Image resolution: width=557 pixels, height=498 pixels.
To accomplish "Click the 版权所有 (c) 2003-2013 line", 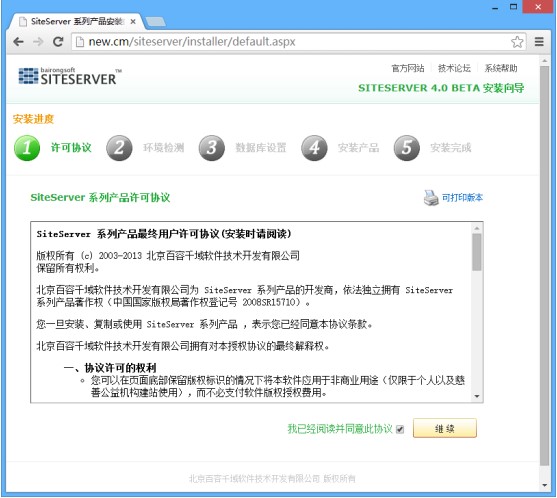I will [x=168, y=256].
